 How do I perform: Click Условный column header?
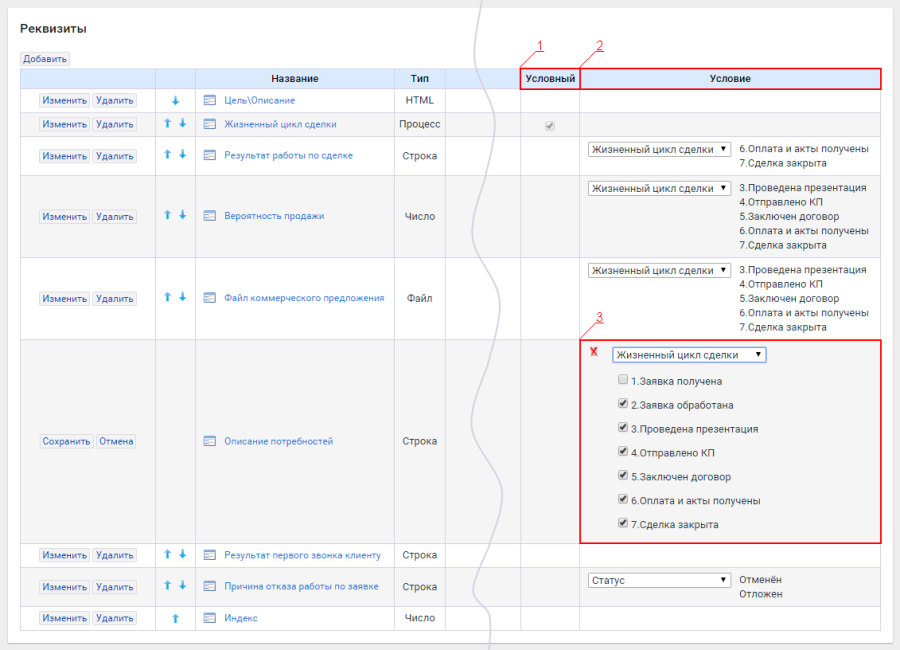pos(550,79)
